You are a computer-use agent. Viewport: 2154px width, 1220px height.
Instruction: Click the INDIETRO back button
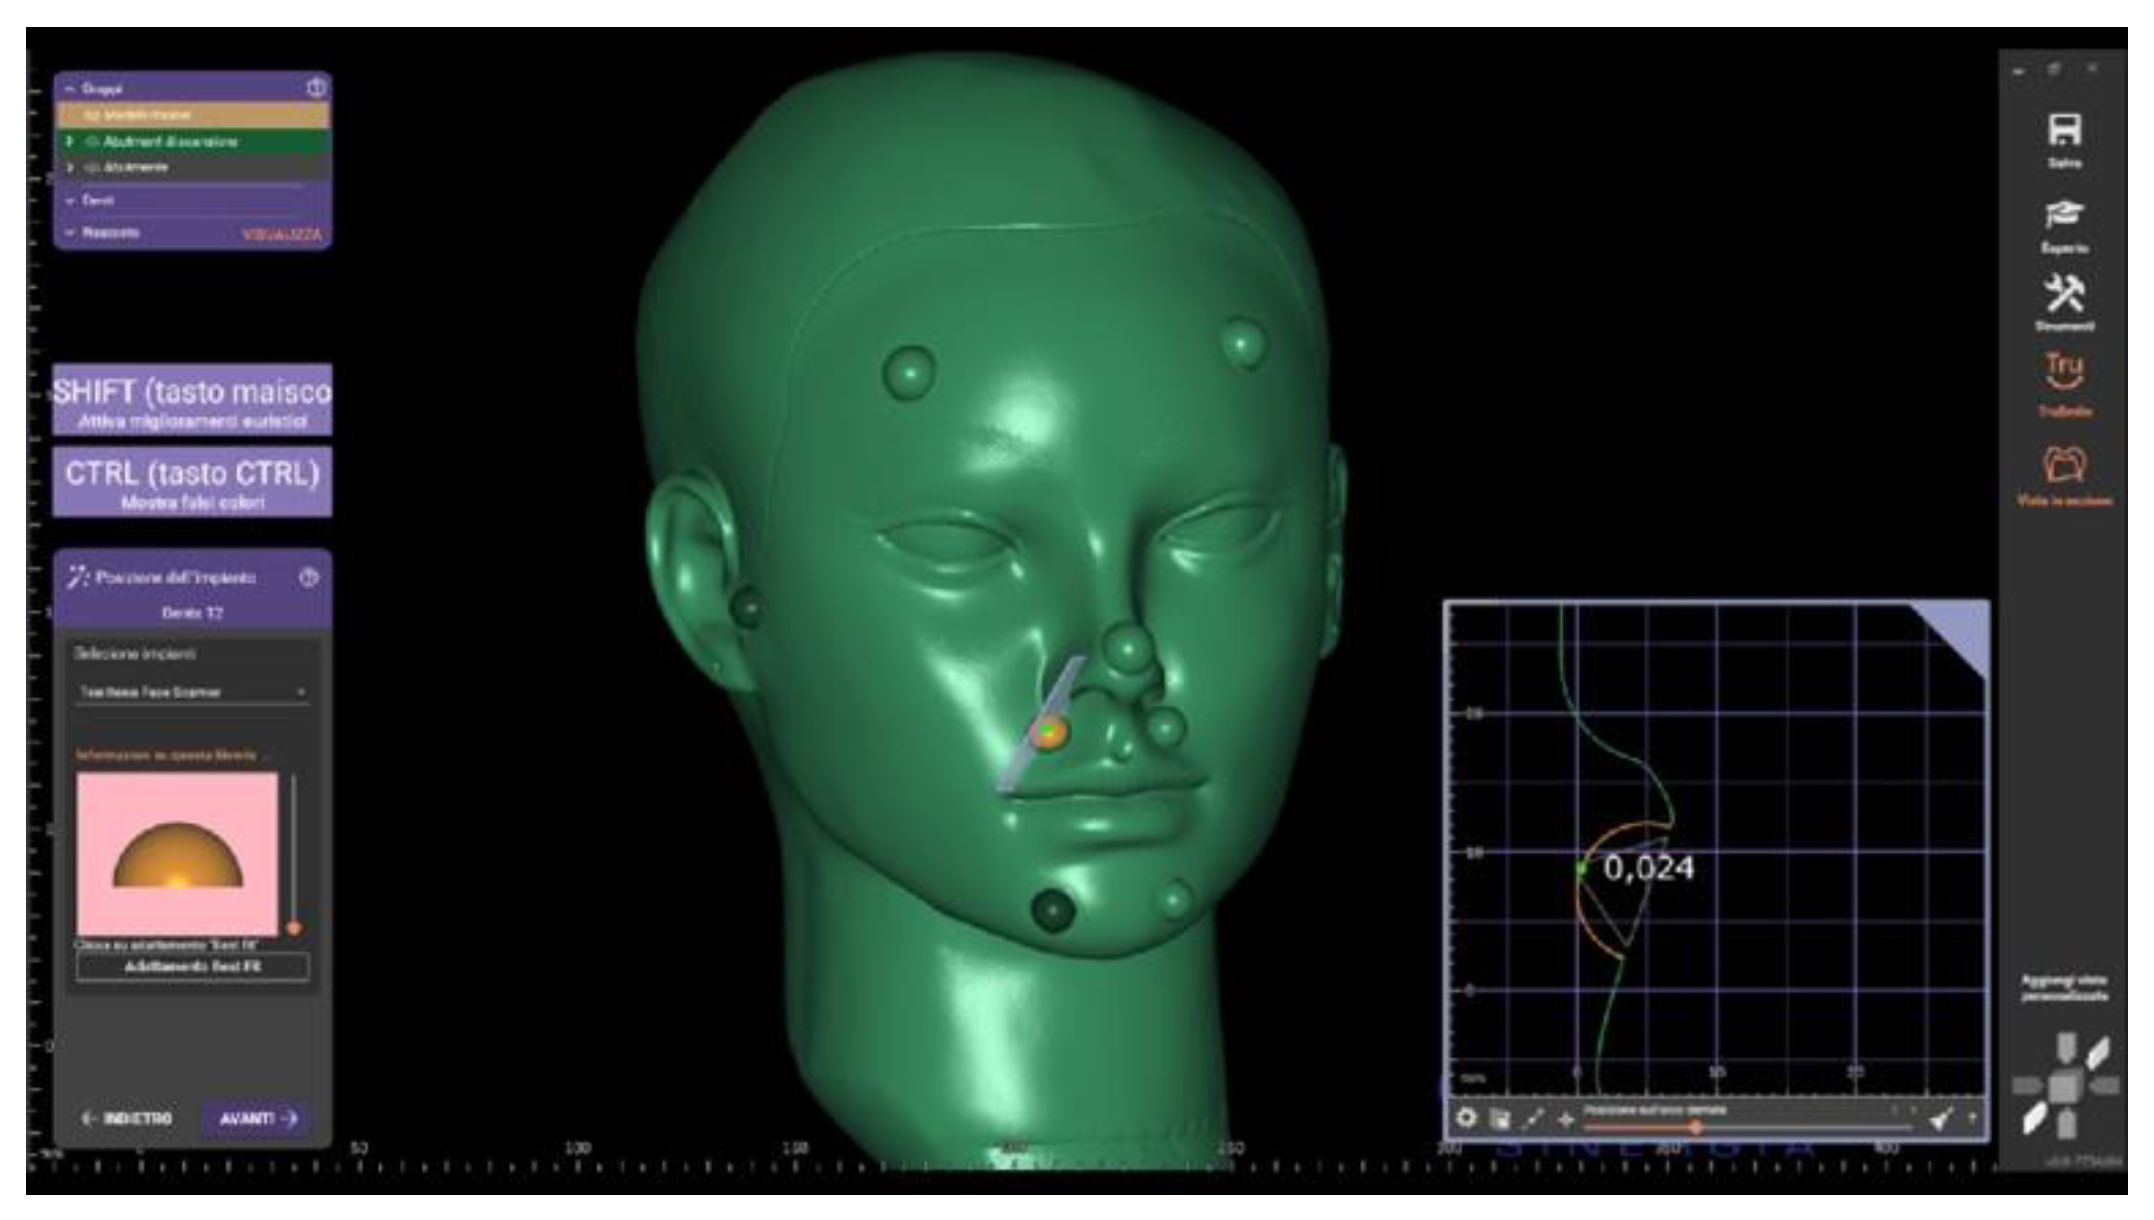point(127,1118)
